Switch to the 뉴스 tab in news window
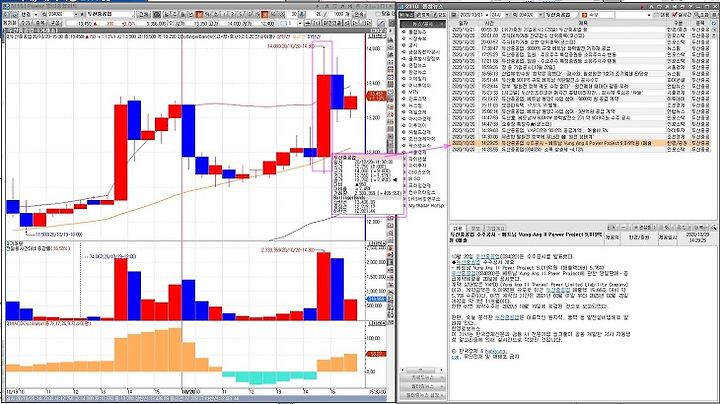The image size is (720, 404). [406, 15]
